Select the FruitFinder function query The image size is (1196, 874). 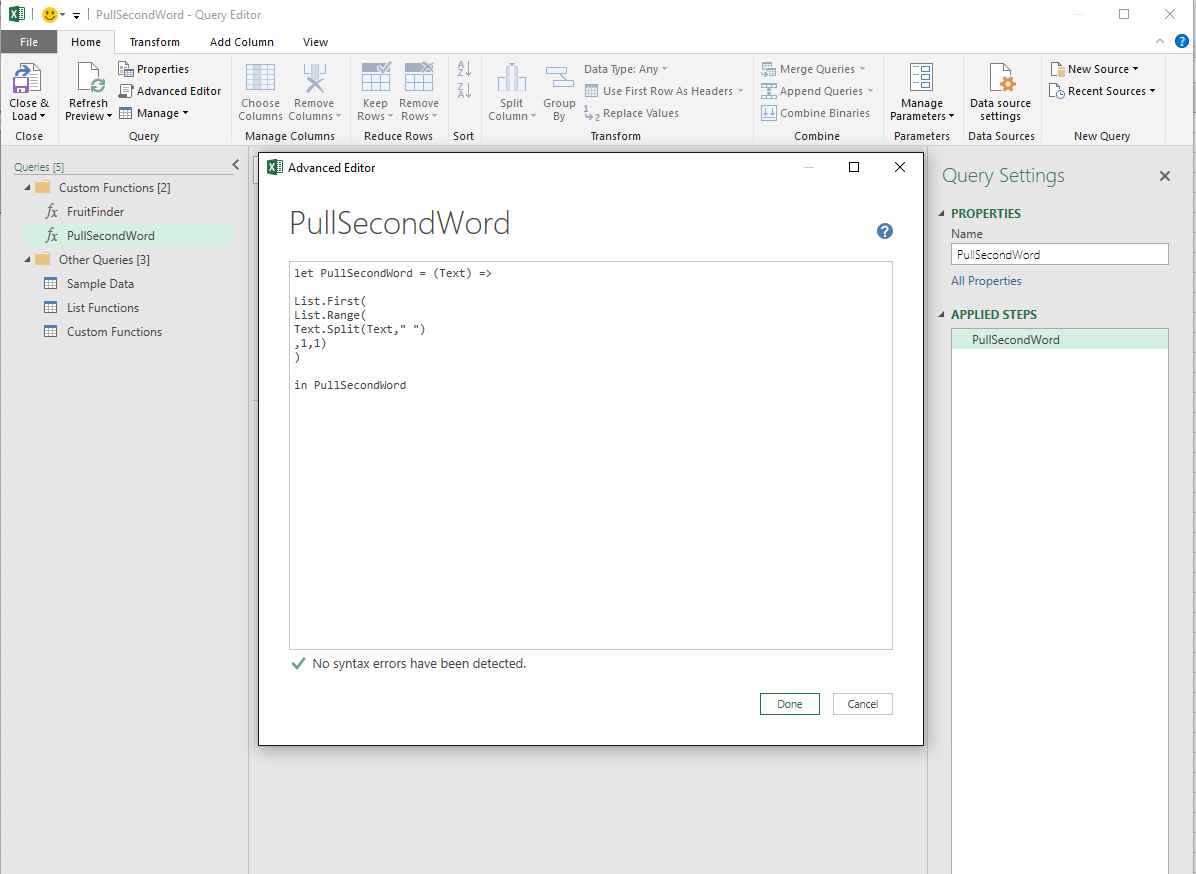(95, 211)
